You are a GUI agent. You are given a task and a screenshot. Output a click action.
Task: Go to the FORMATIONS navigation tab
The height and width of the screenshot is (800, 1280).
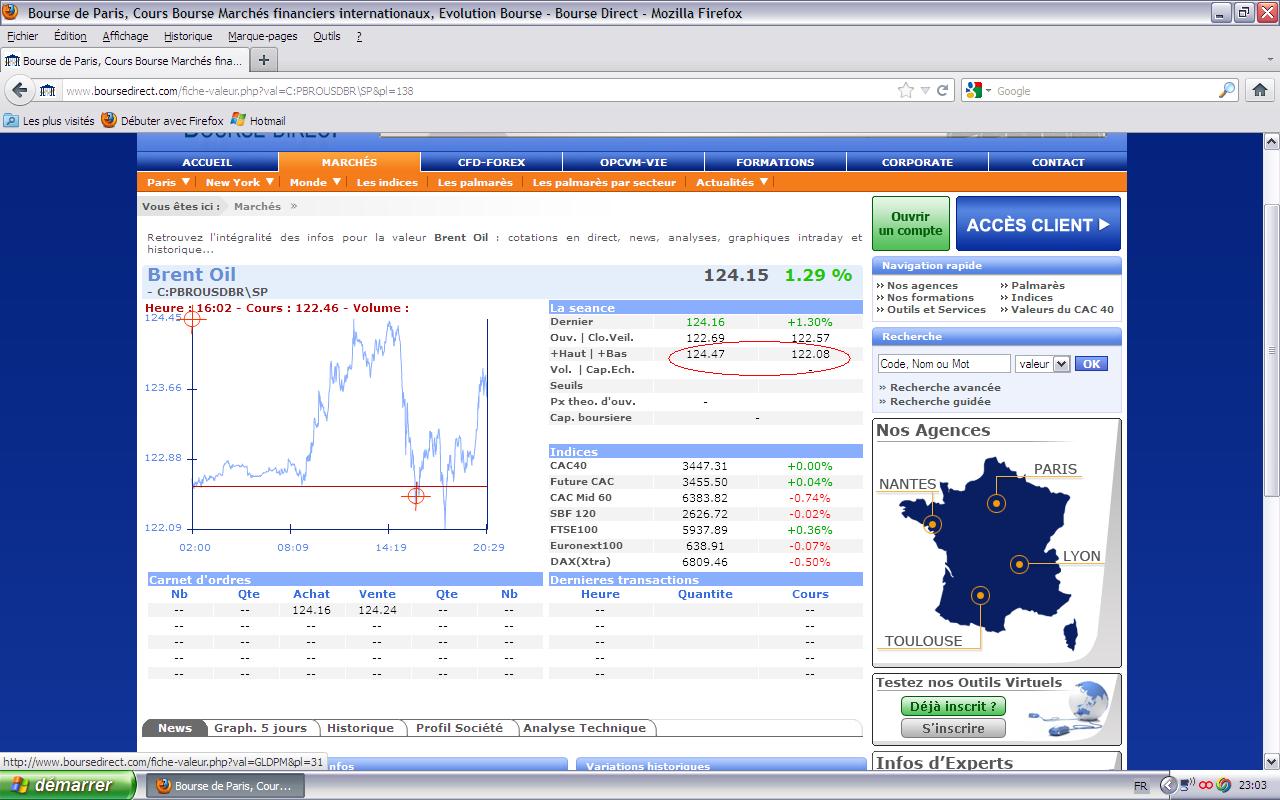pos(775,162)
